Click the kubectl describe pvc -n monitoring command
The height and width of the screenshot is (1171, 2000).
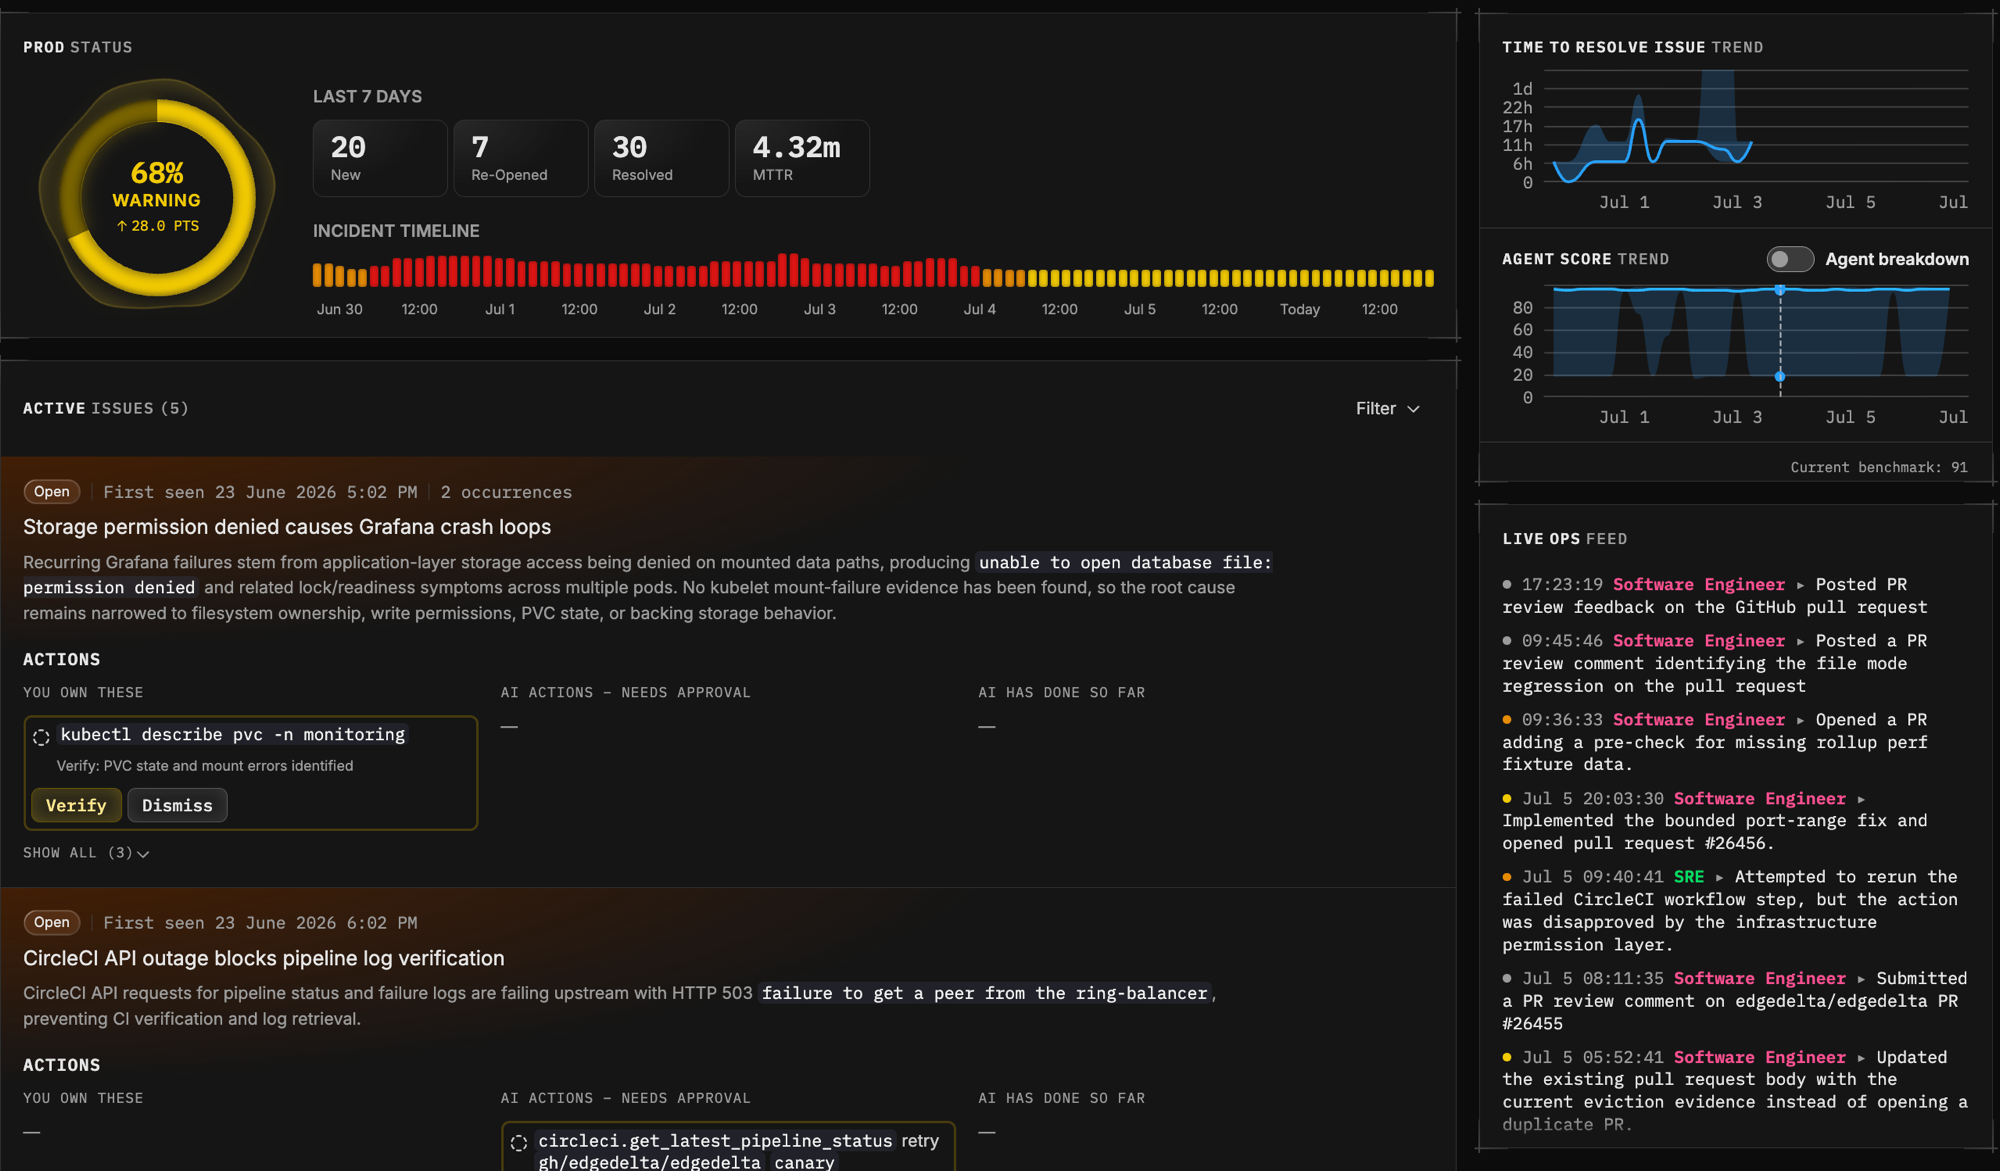pyautogui.click(x=233, y=735)
